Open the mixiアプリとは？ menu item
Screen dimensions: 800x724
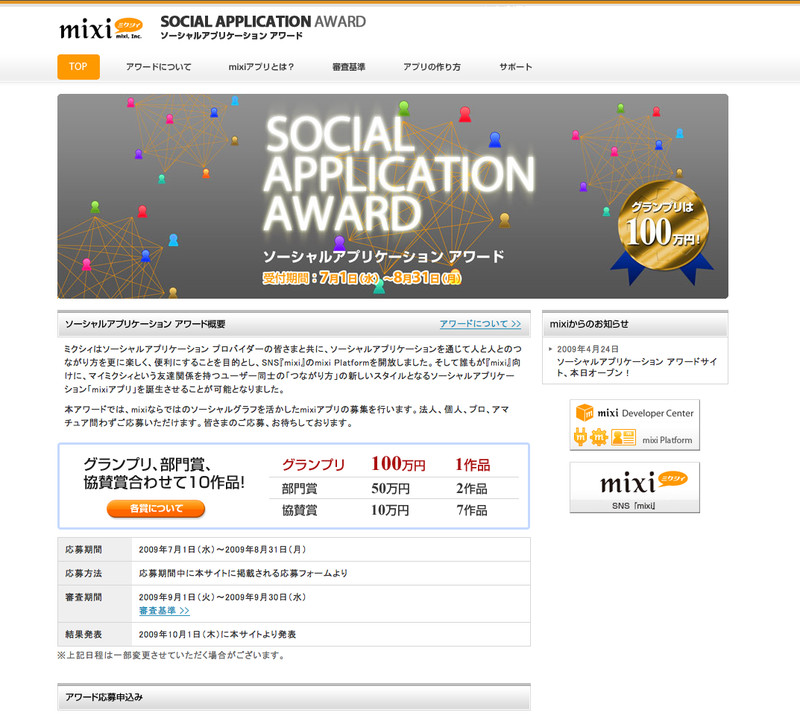[x=261, y=67]
